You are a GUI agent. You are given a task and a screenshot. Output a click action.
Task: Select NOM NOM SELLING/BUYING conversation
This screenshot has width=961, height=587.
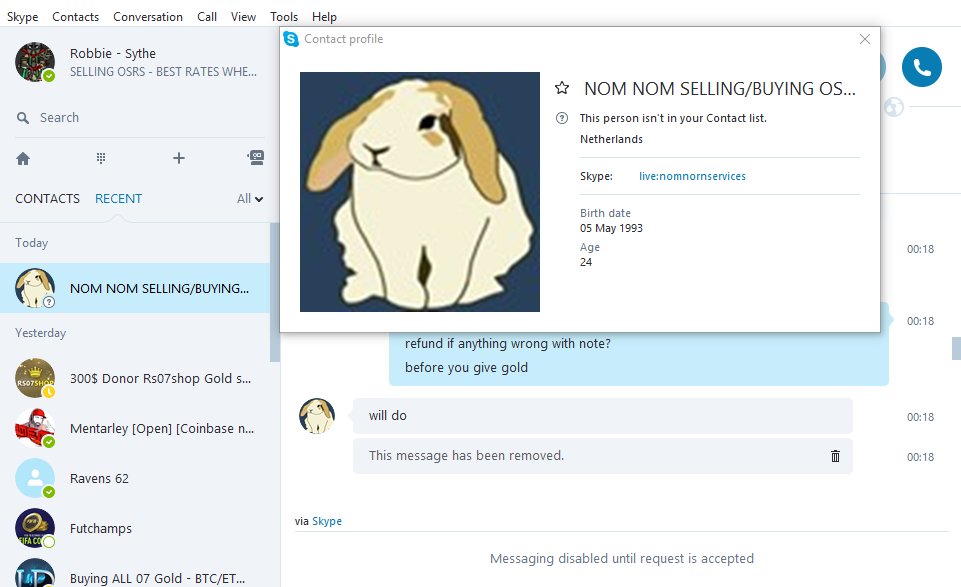click(x=135, y=288)
